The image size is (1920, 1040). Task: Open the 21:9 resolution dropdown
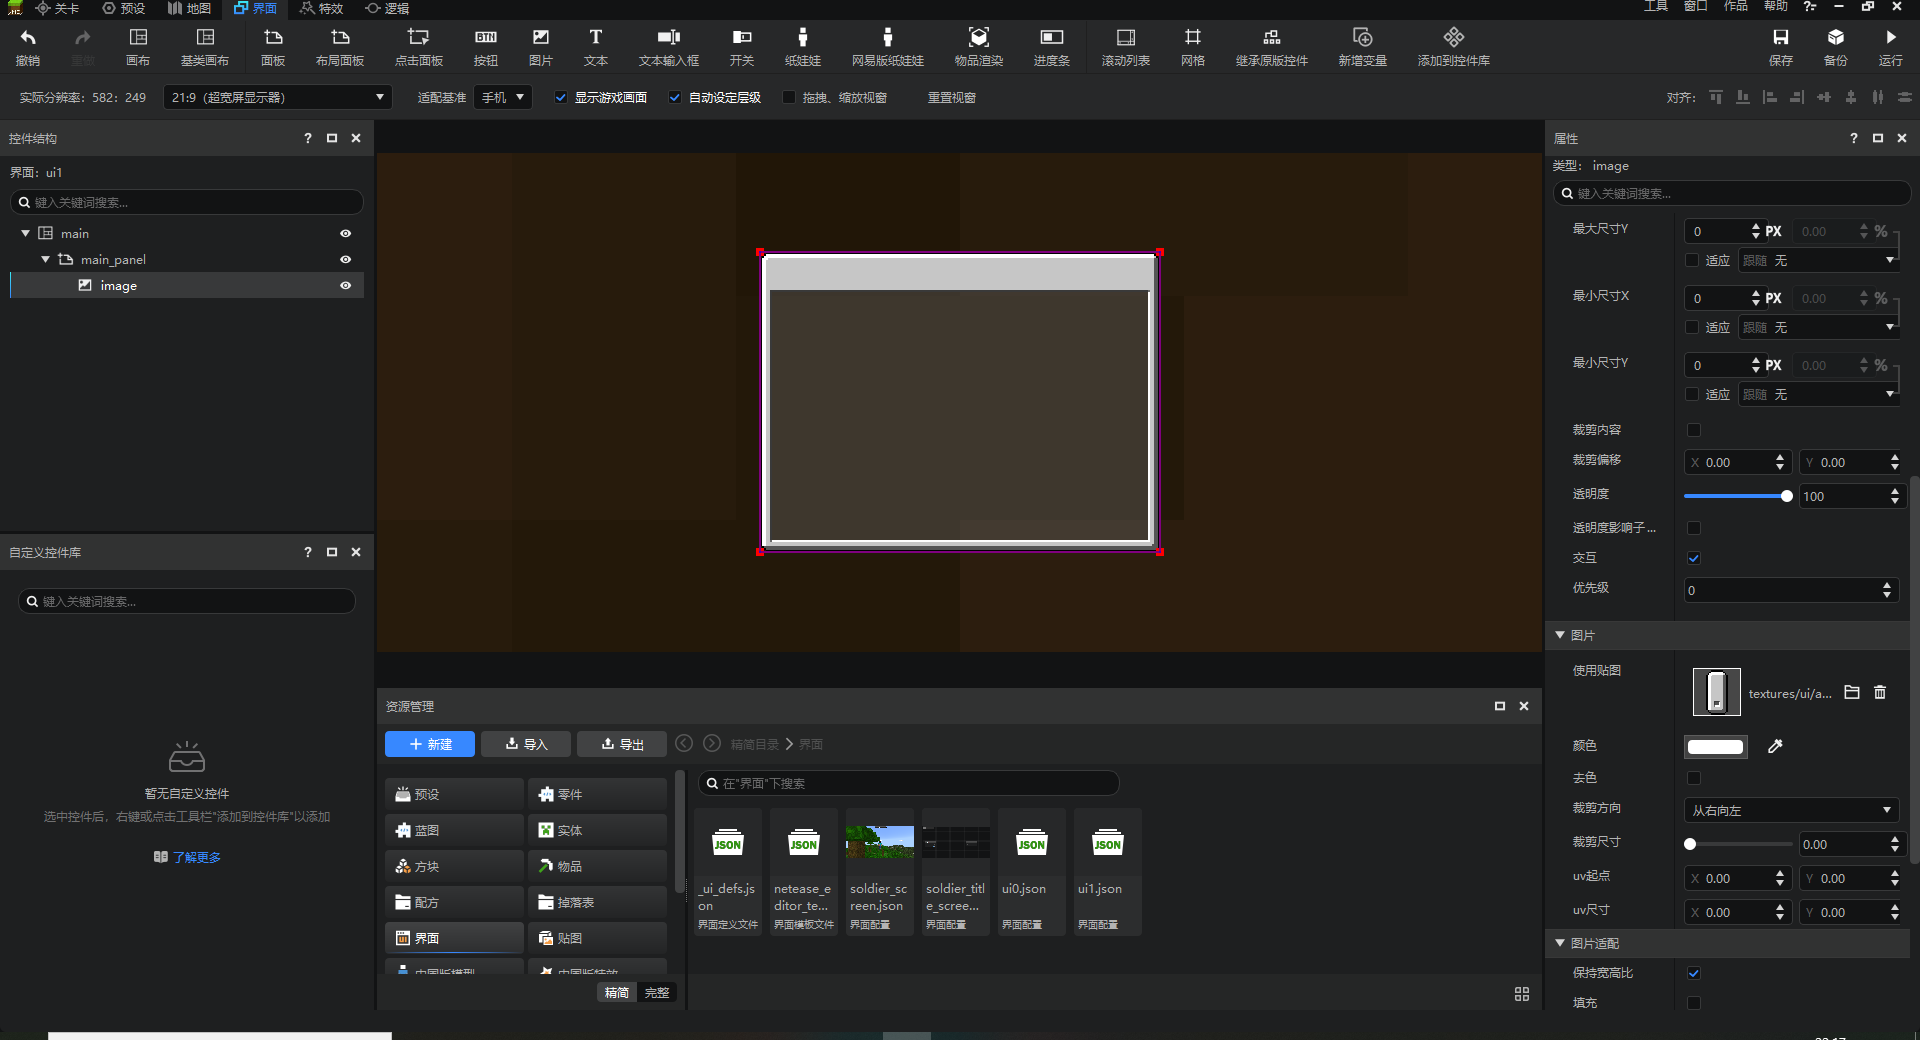278,98
